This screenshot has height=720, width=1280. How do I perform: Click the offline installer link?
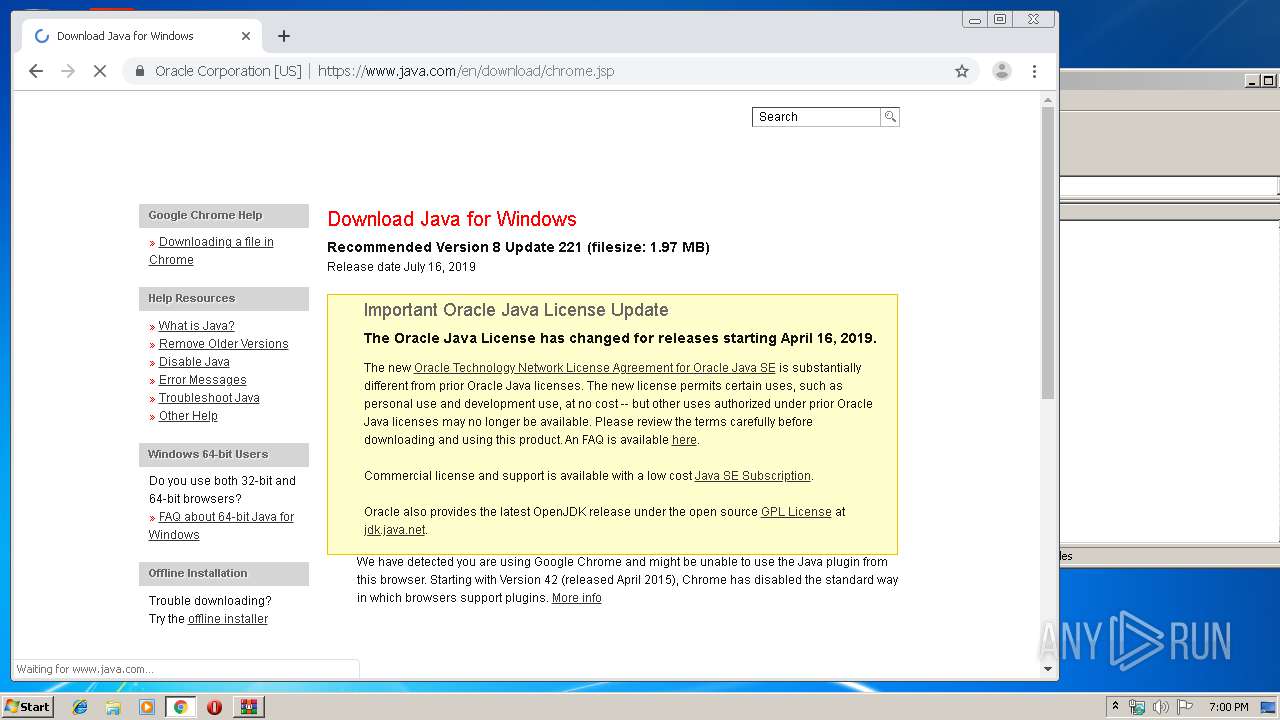(228, 619)
